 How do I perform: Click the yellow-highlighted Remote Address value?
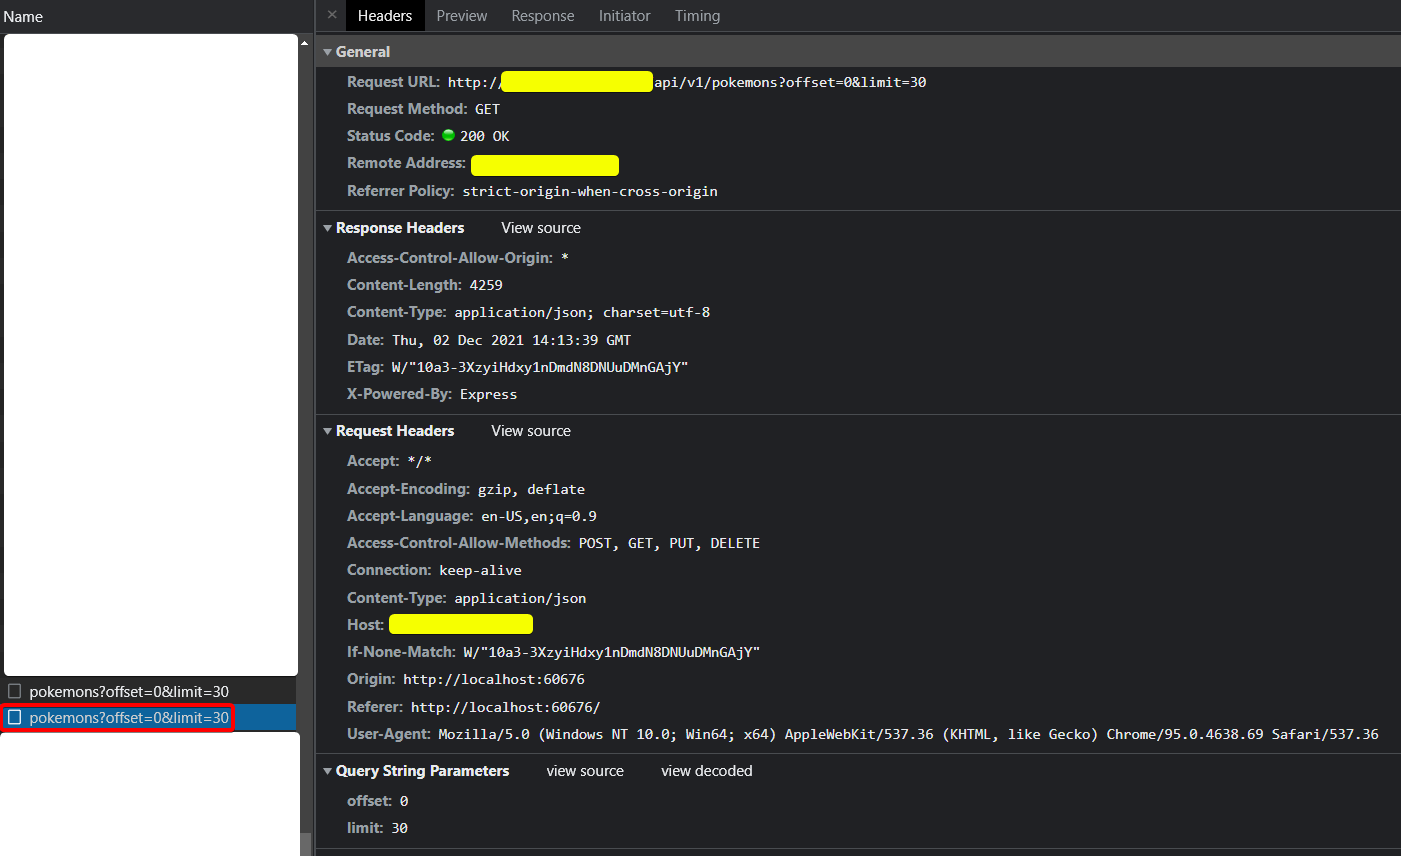point(544,164)
